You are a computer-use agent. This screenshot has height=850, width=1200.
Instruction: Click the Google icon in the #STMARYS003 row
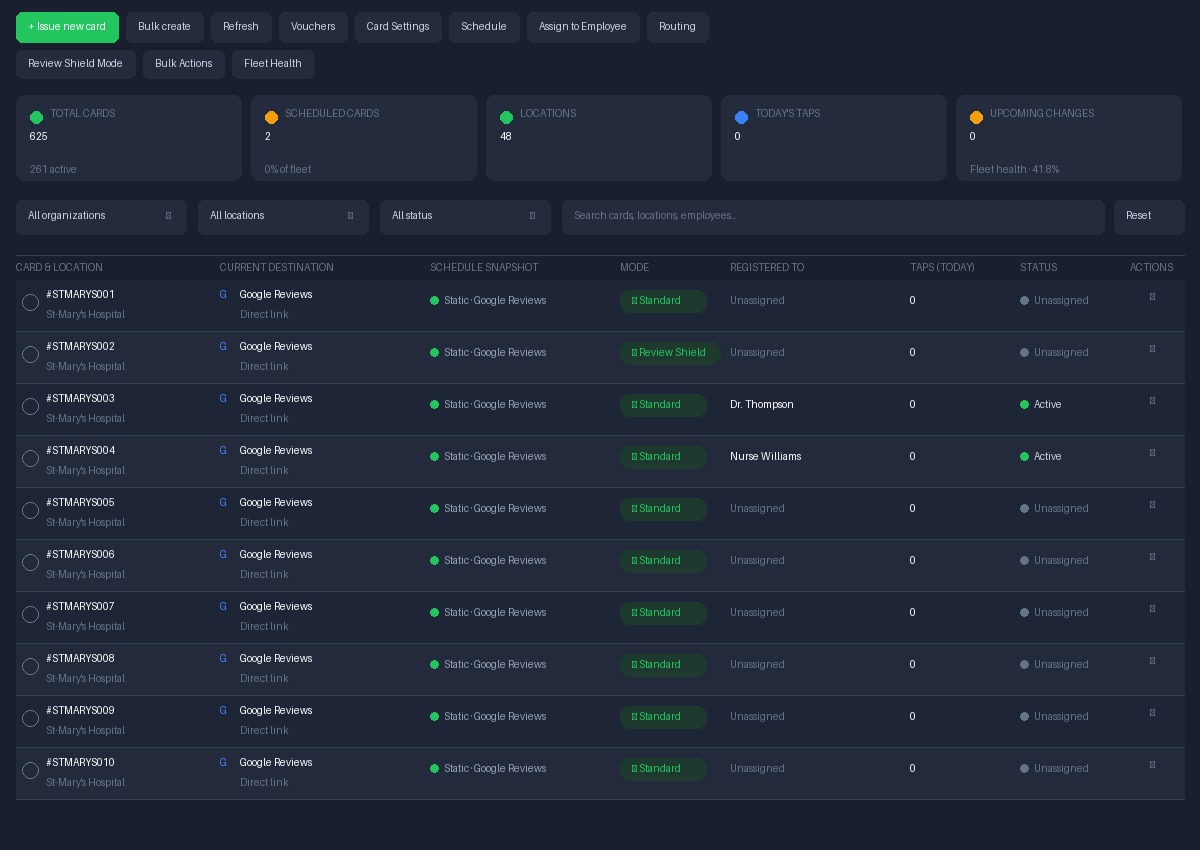(x=223, y=399)
